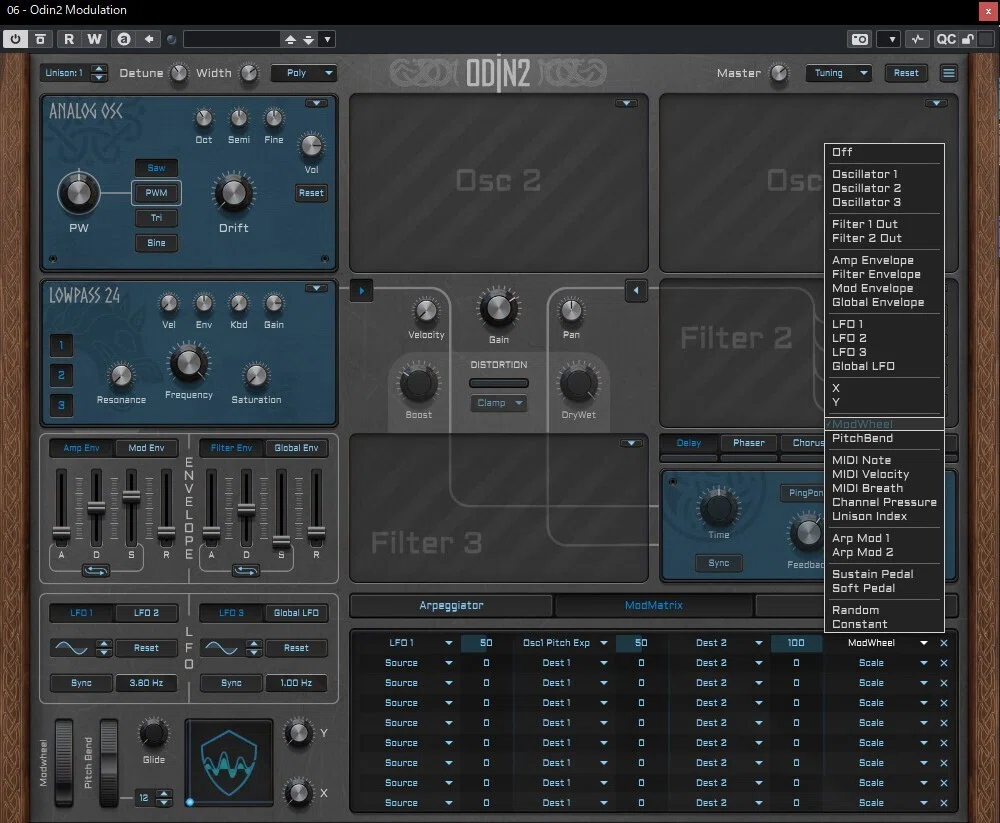Viewport: 1000px width, 823px height.
Task: Choose Filter Envelope from the source menu
Action: coord(876,274)
